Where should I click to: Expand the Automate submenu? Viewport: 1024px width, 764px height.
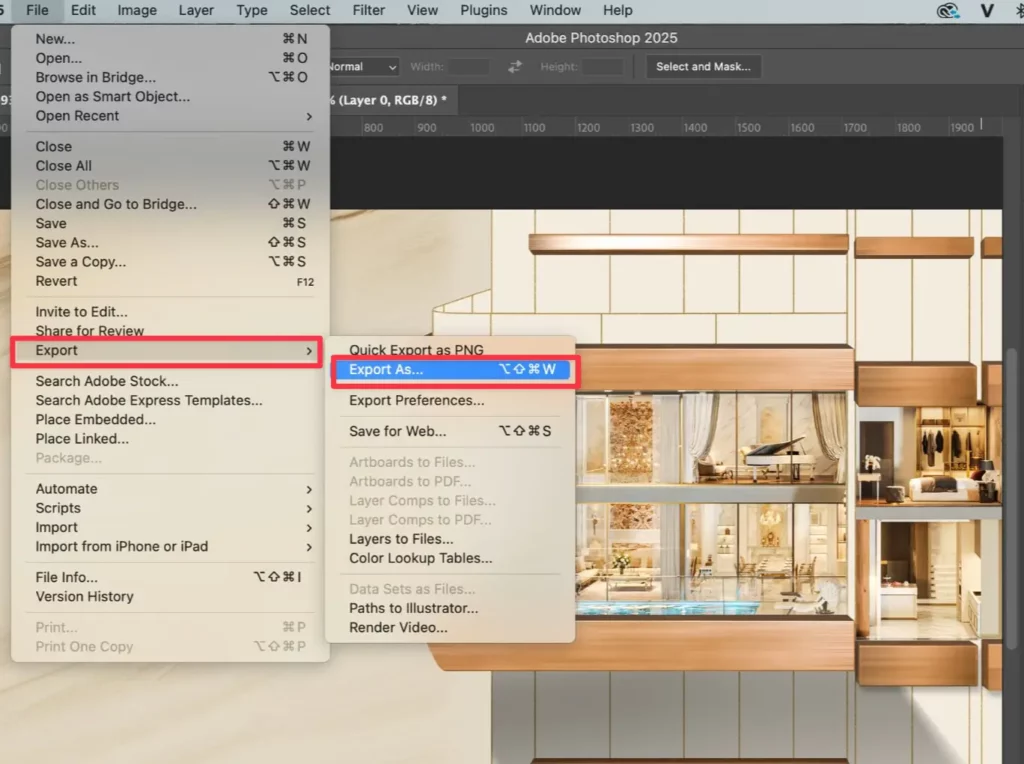66,489
